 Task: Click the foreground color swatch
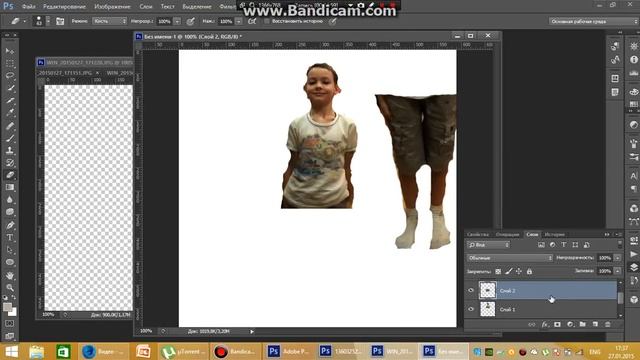[7, 307]
